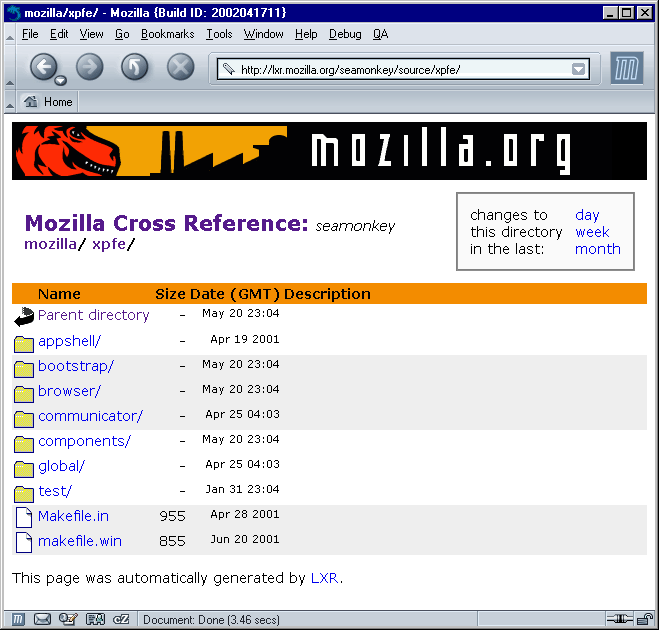
Task: Open the Bookmarks menu
Action: [x=167, y=34]
